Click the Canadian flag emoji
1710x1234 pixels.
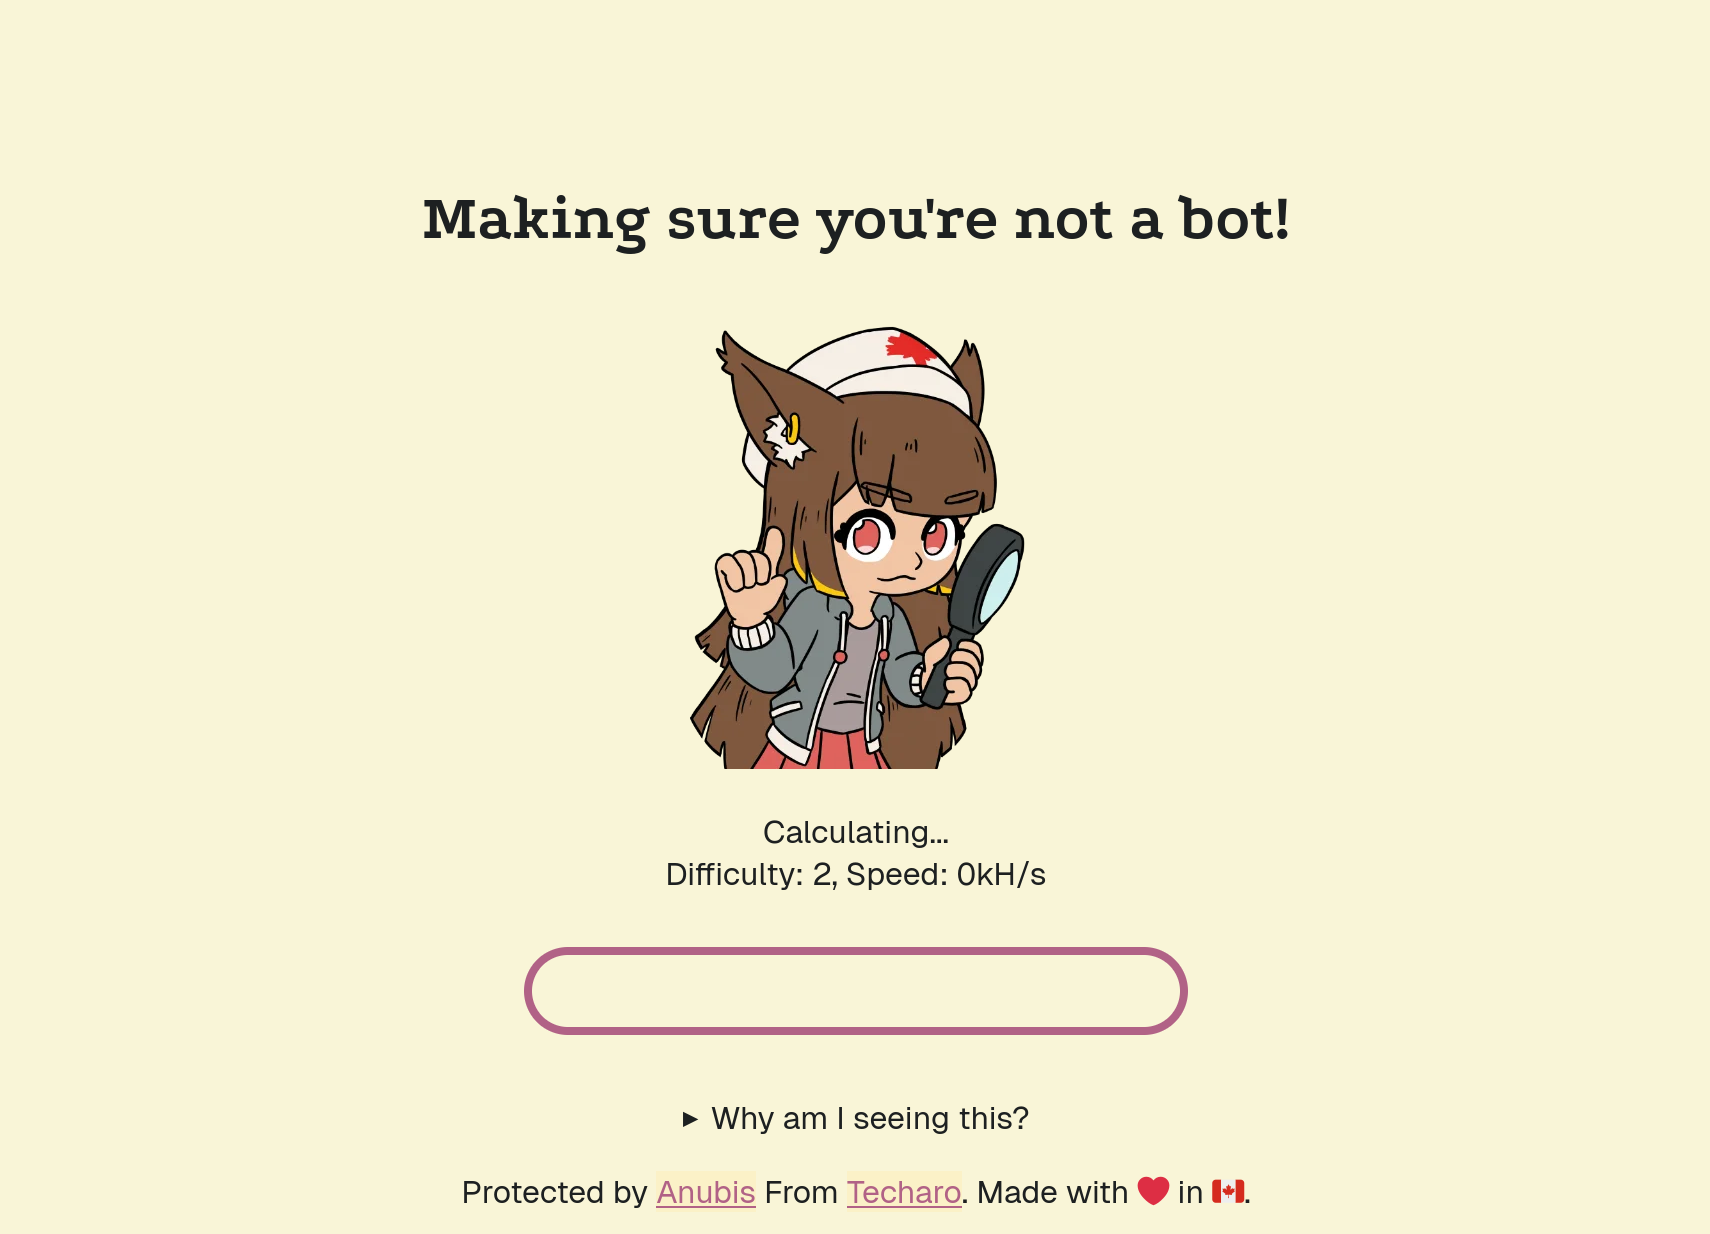[x=1228, y=1191]
